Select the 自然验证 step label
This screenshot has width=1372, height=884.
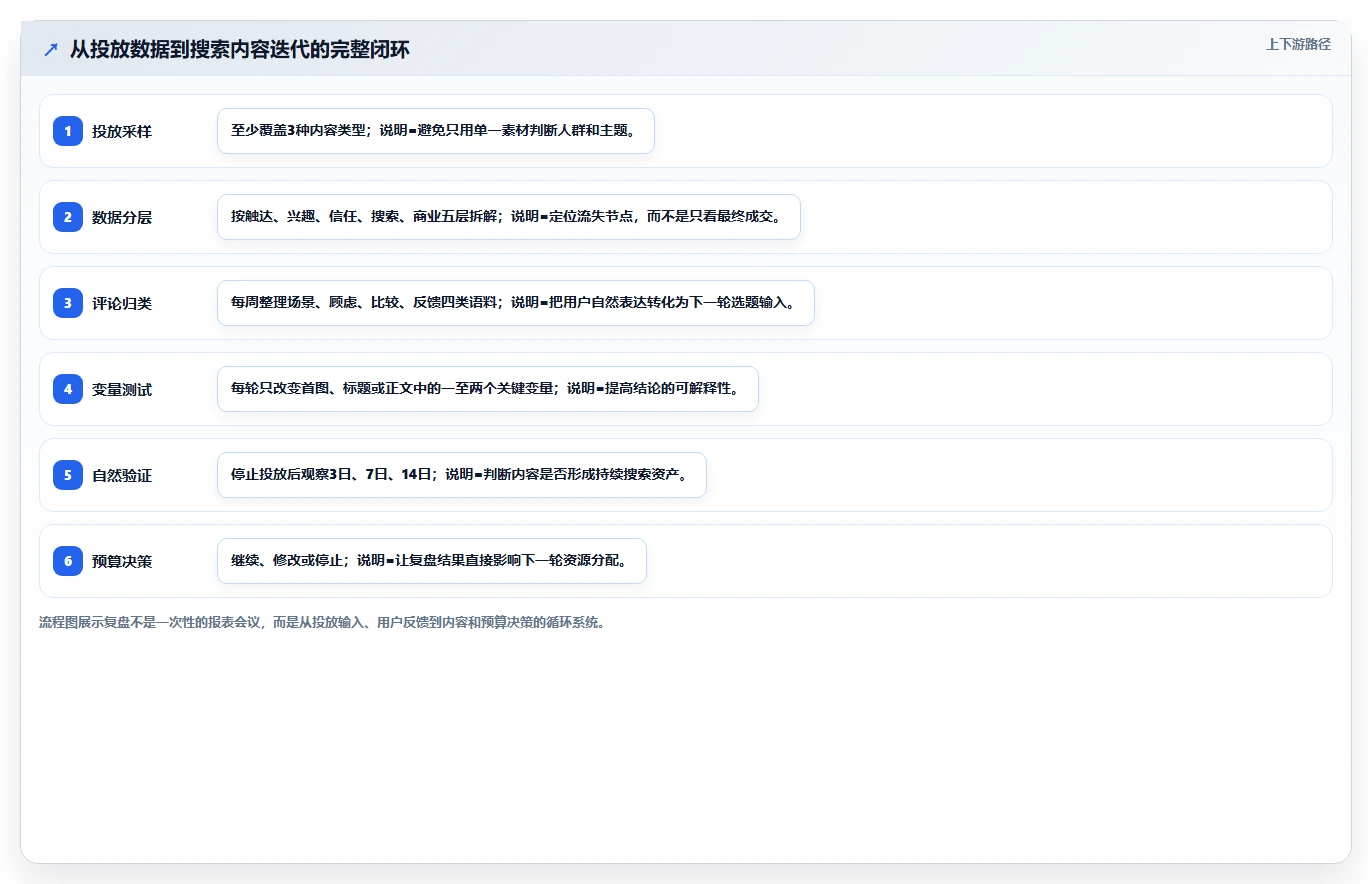[122, 475]
